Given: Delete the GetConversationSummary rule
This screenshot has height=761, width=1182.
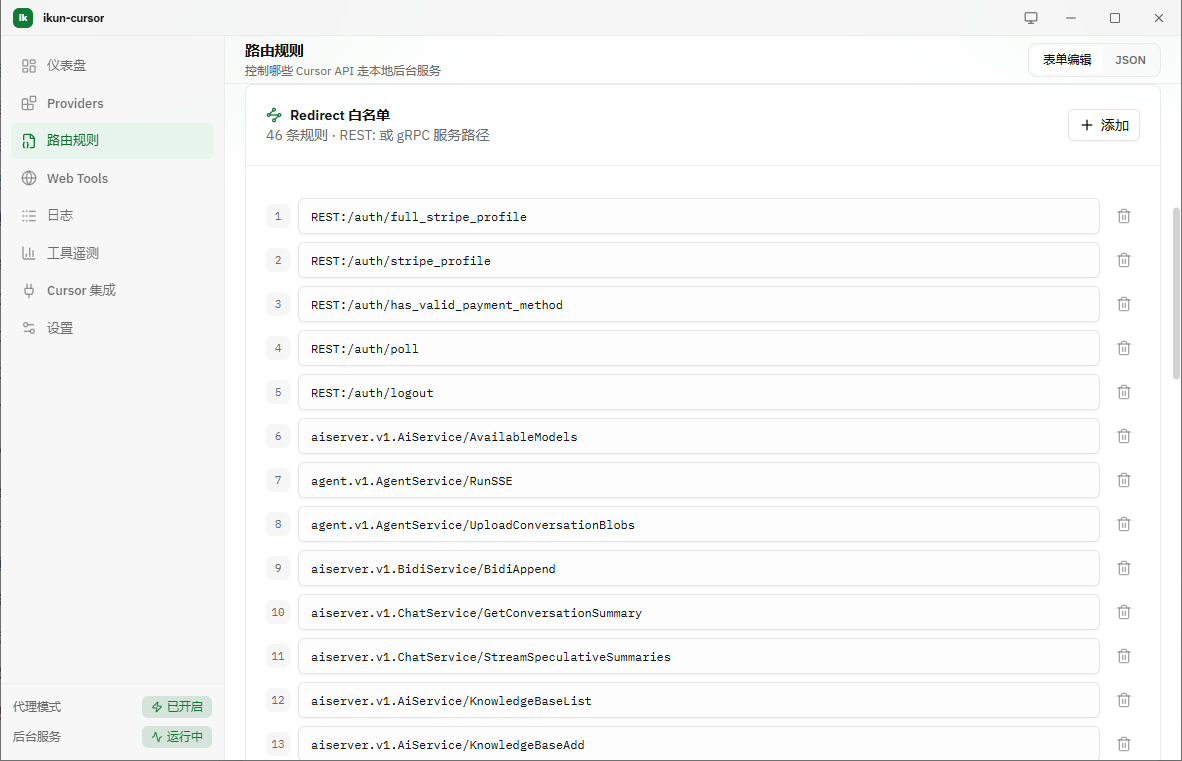Looking at the screenshot, I should point(1123,612).
